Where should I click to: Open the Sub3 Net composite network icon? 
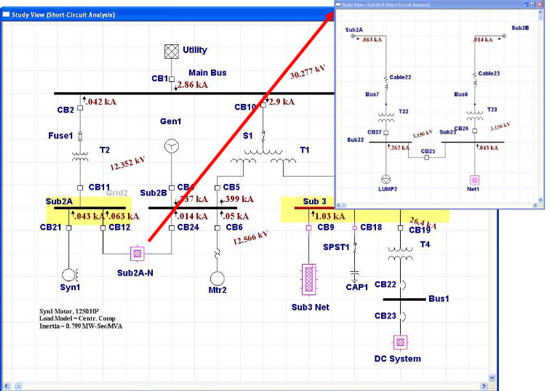tap(309, 280)
